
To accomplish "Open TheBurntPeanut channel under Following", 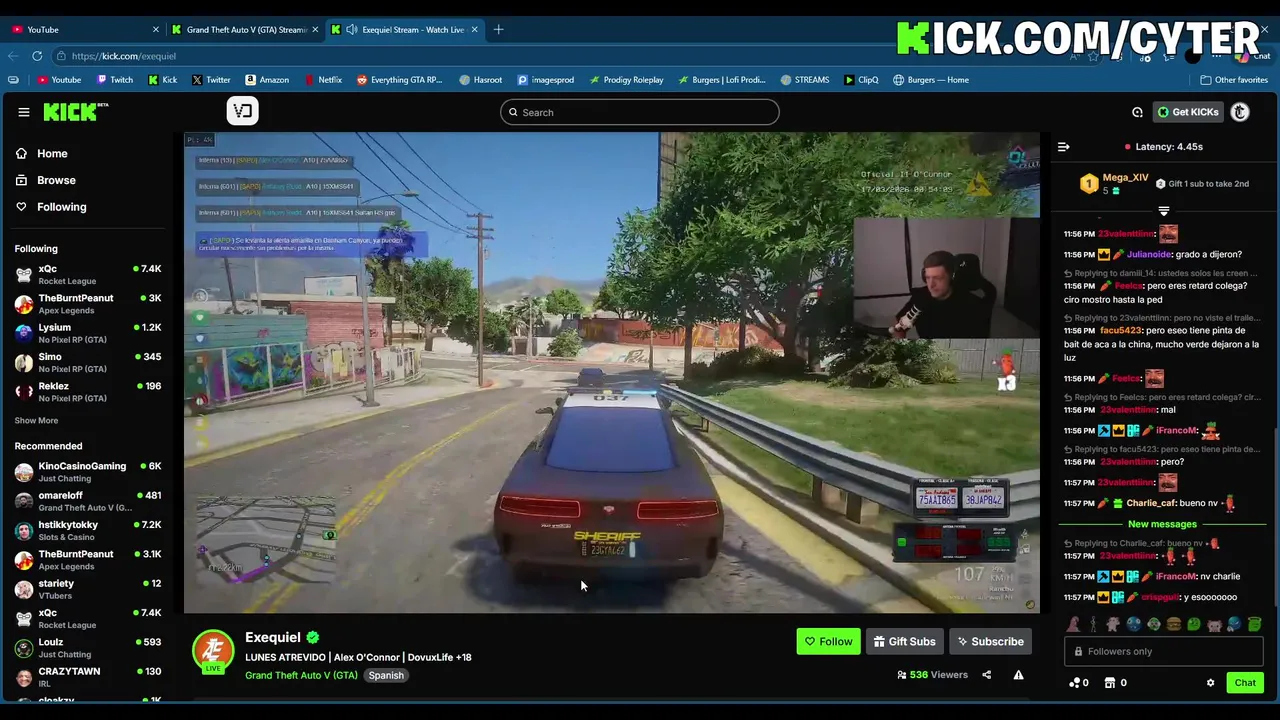I will point(88,304).
